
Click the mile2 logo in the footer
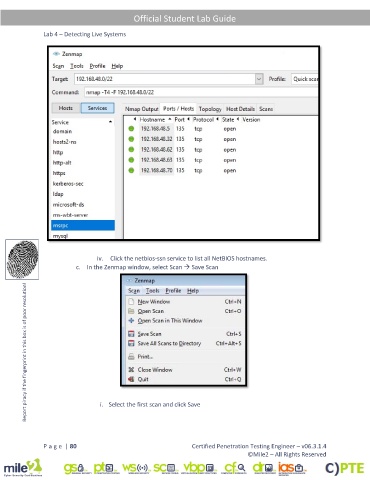pyautogui.click(x=23, y=468)
